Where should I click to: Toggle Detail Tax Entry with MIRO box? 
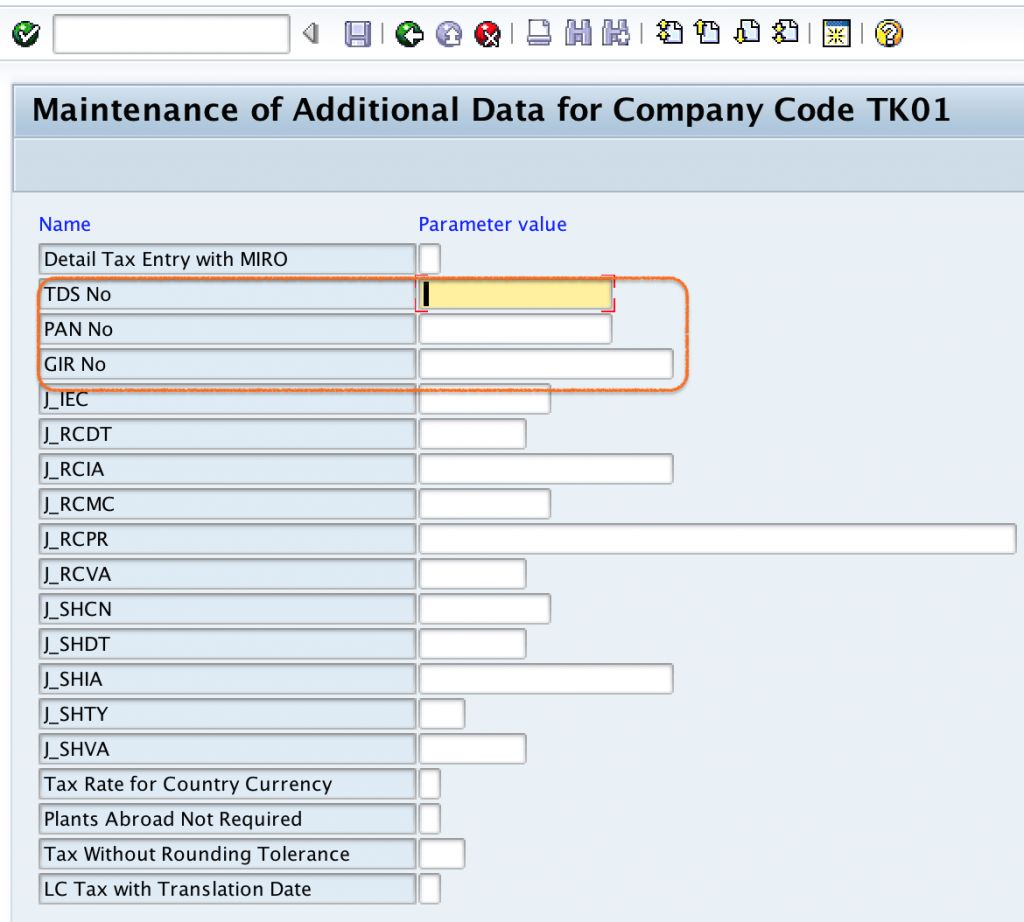click(429, 259)
